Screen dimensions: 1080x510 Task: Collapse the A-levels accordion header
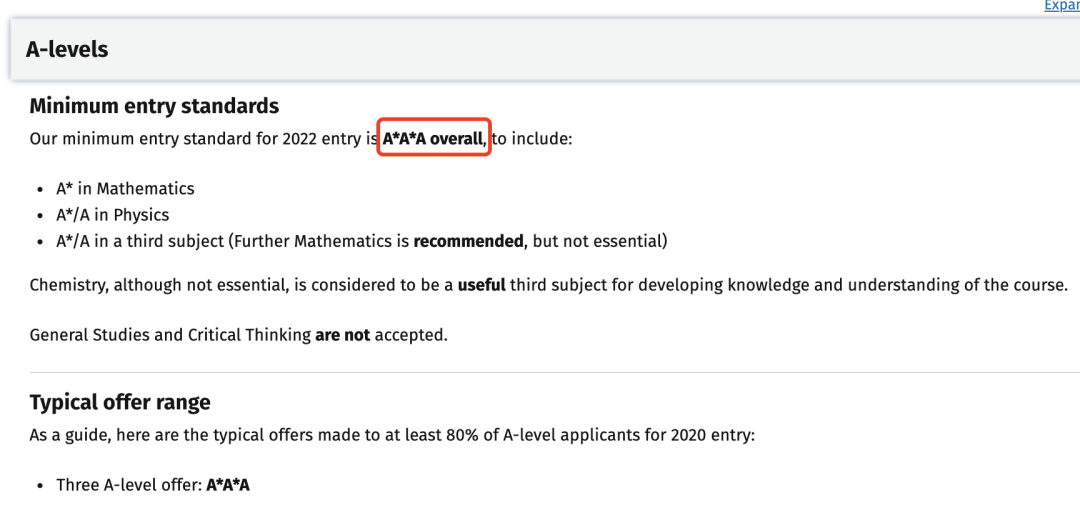545,50
